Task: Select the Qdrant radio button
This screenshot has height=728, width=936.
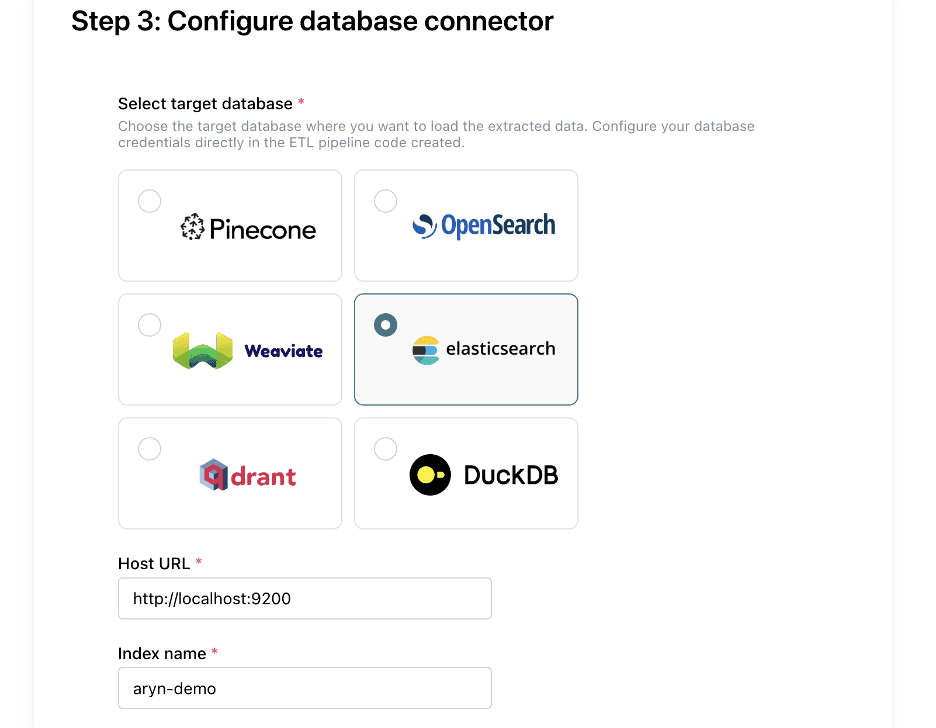Action: (149, 448)
